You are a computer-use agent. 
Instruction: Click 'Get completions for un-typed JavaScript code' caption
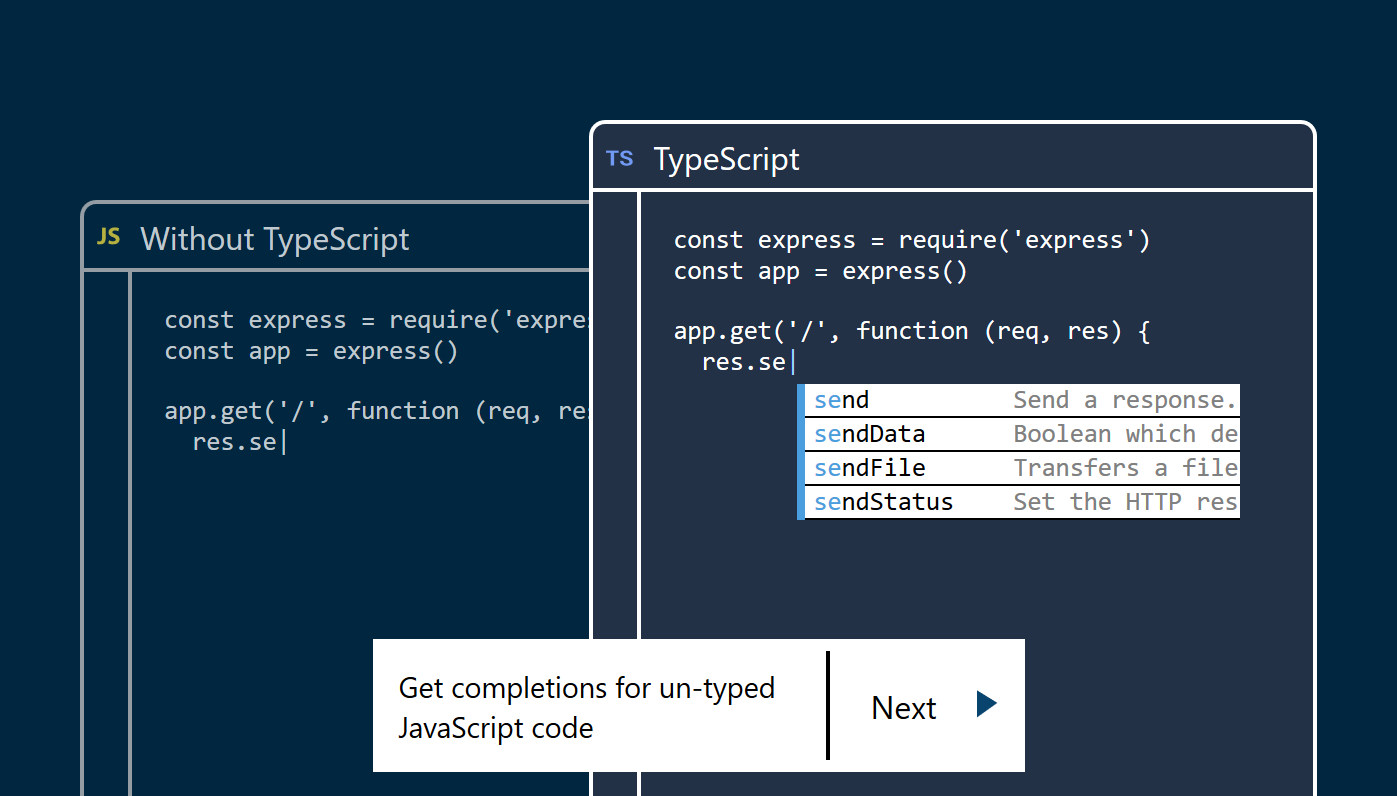587,707
